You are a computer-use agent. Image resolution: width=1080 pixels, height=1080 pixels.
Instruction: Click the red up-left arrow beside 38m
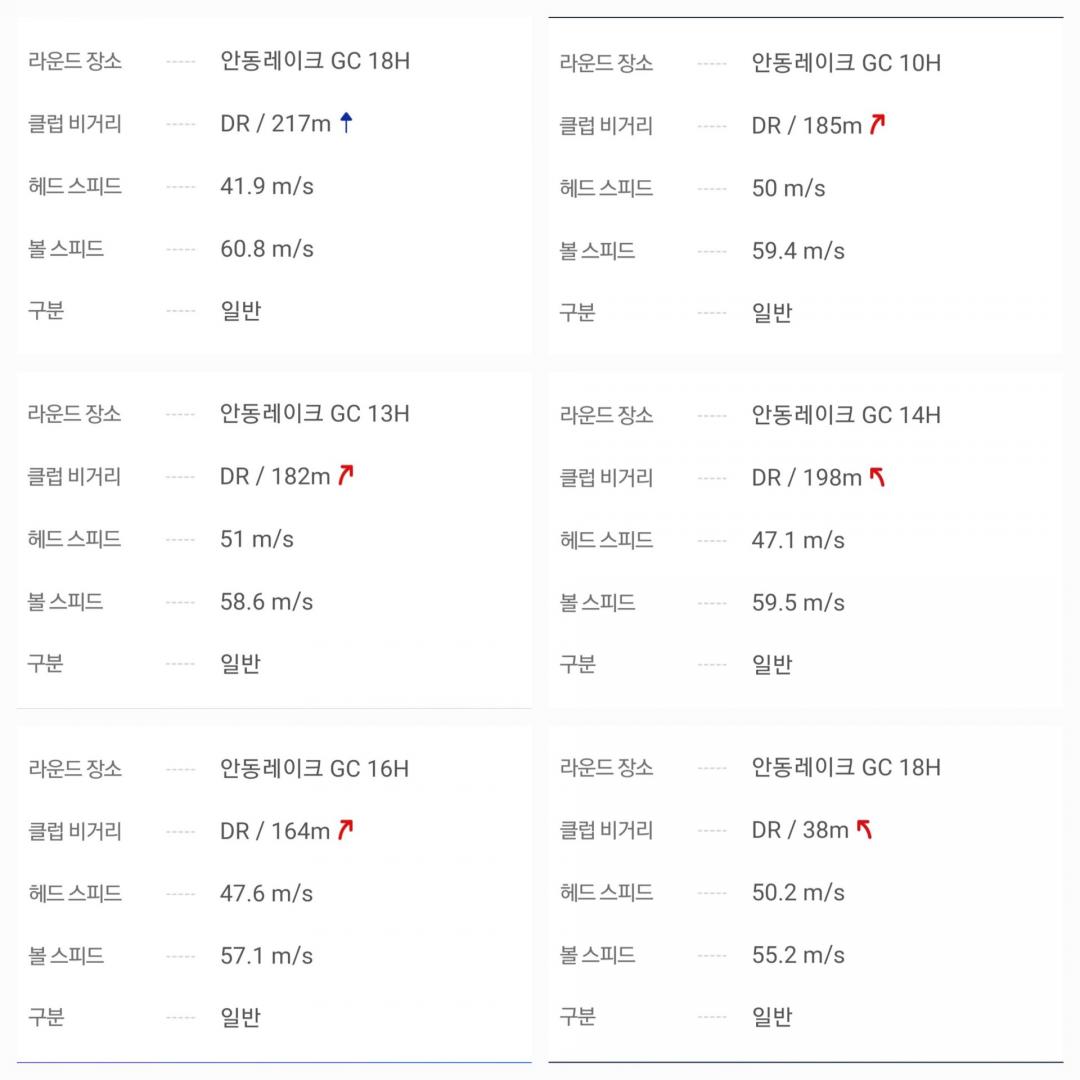coord(864,829)
